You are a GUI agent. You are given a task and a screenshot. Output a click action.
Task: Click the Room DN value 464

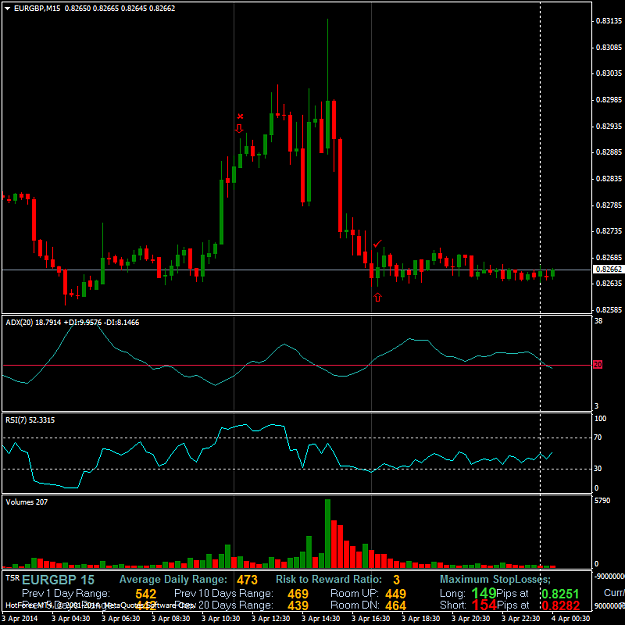point(395,605)
